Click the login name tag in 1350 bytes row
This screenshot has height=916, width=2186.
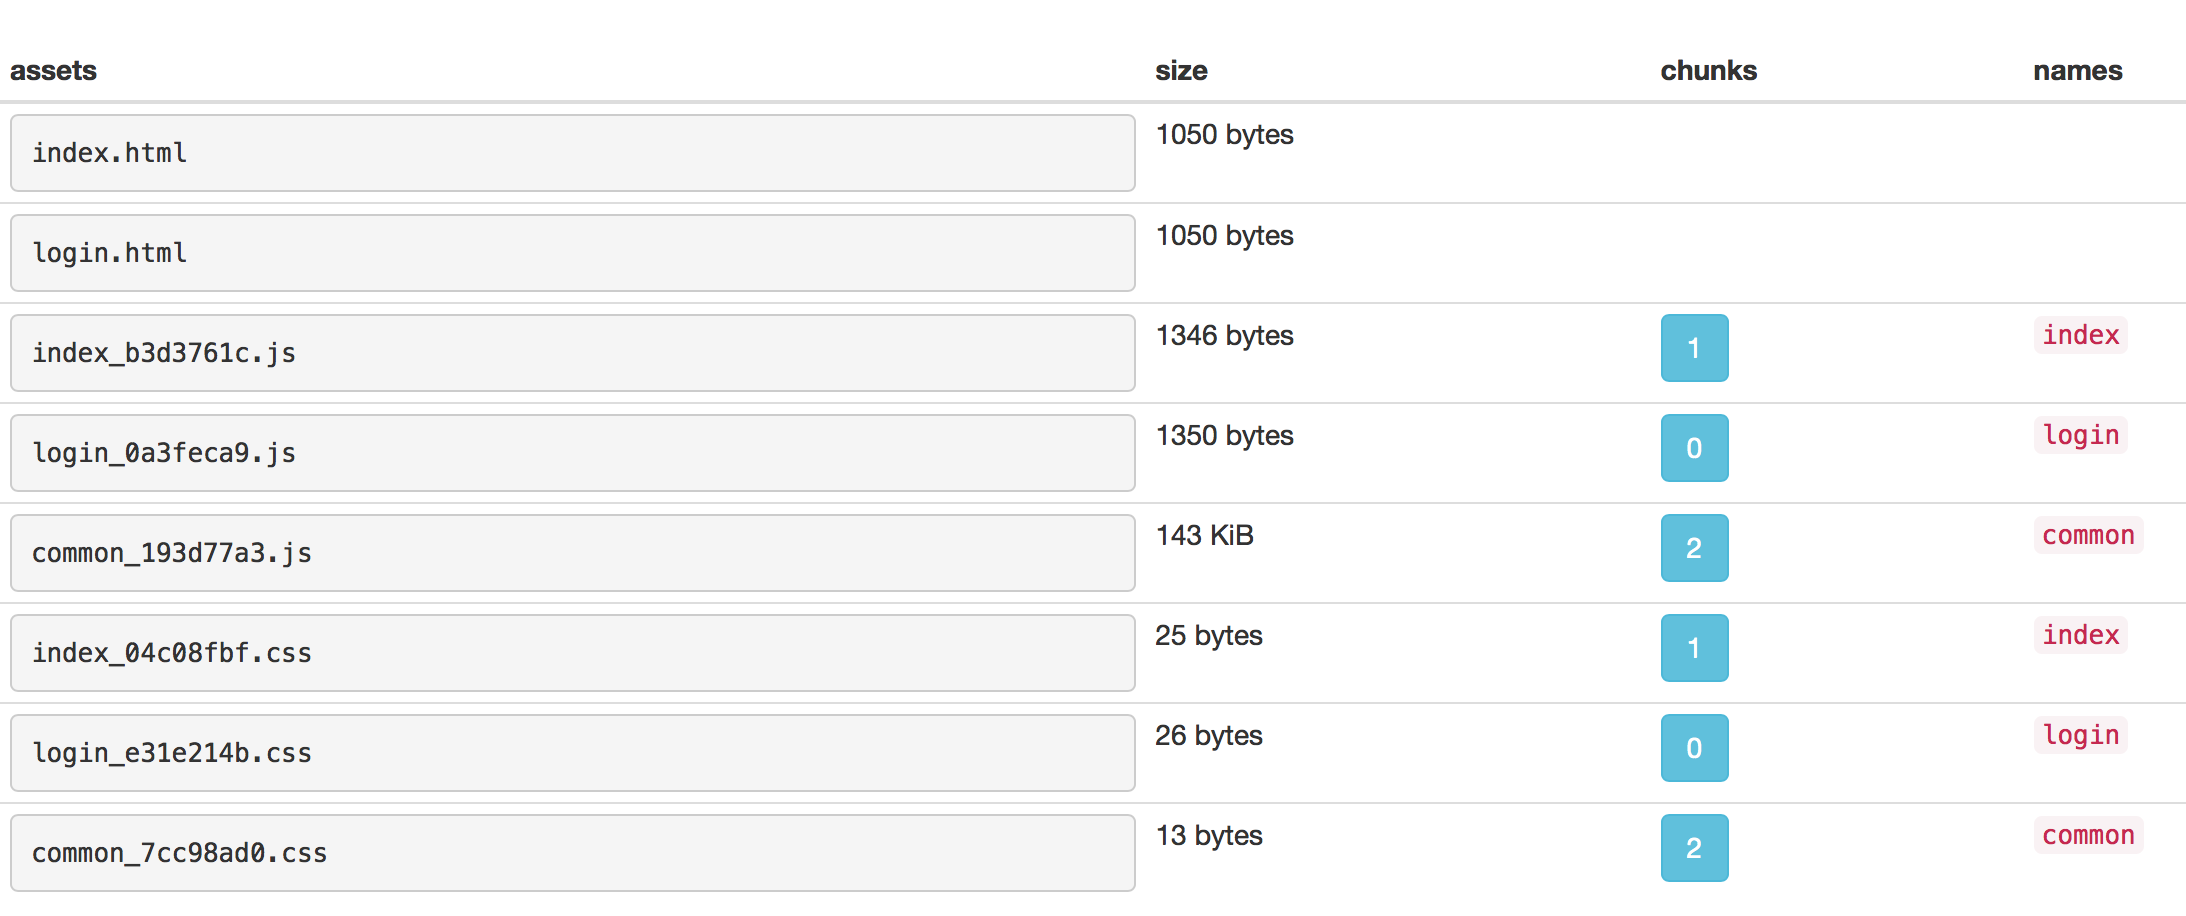tap(2080, 435)
